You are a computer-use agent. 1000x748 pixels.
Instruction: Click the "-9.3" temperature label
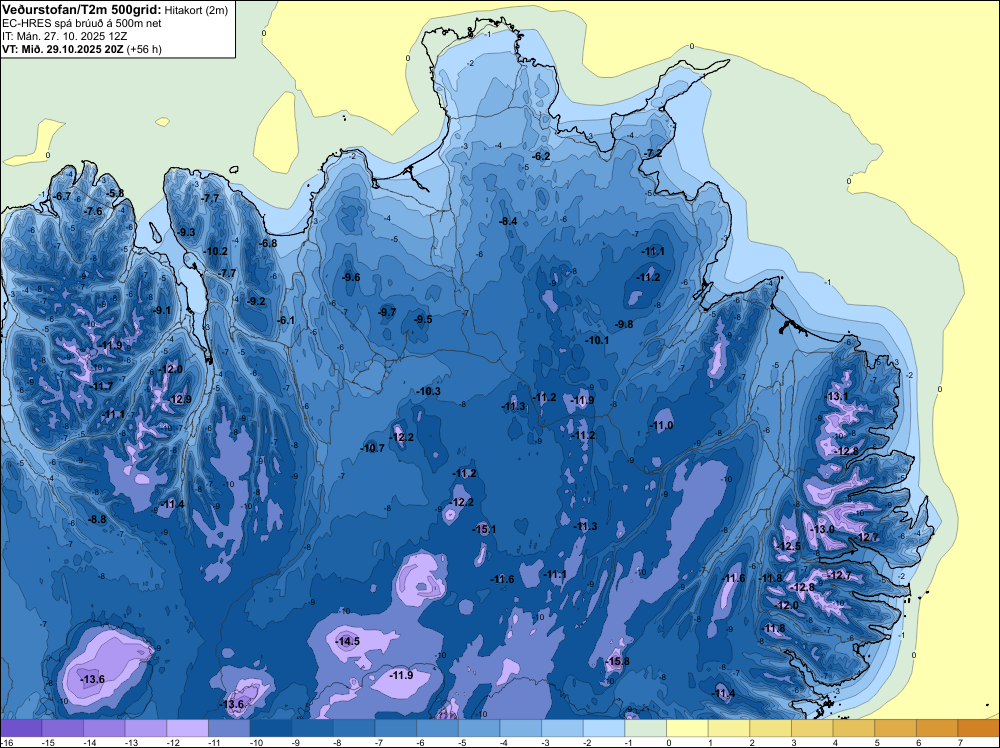click(186, 233)
